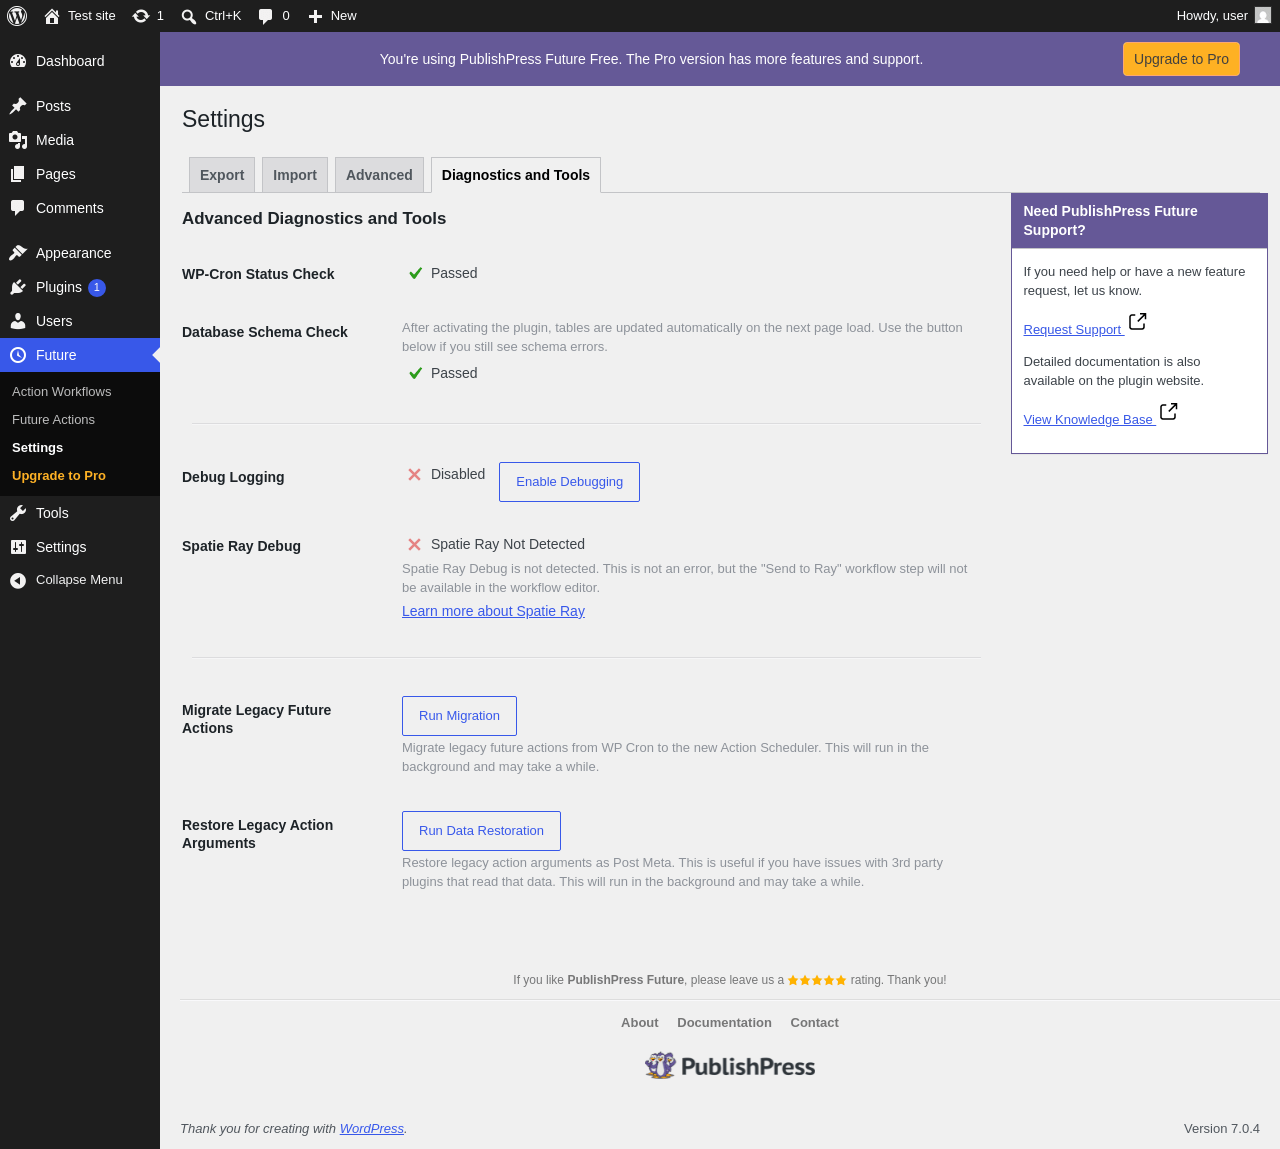Click the plus New icon

(315, 16)
